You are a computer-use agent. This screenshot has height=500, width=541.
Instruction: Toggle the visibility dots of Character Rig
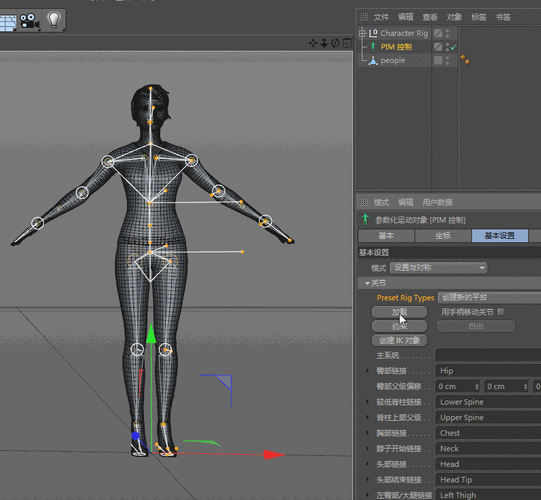(x=447, y=33)
